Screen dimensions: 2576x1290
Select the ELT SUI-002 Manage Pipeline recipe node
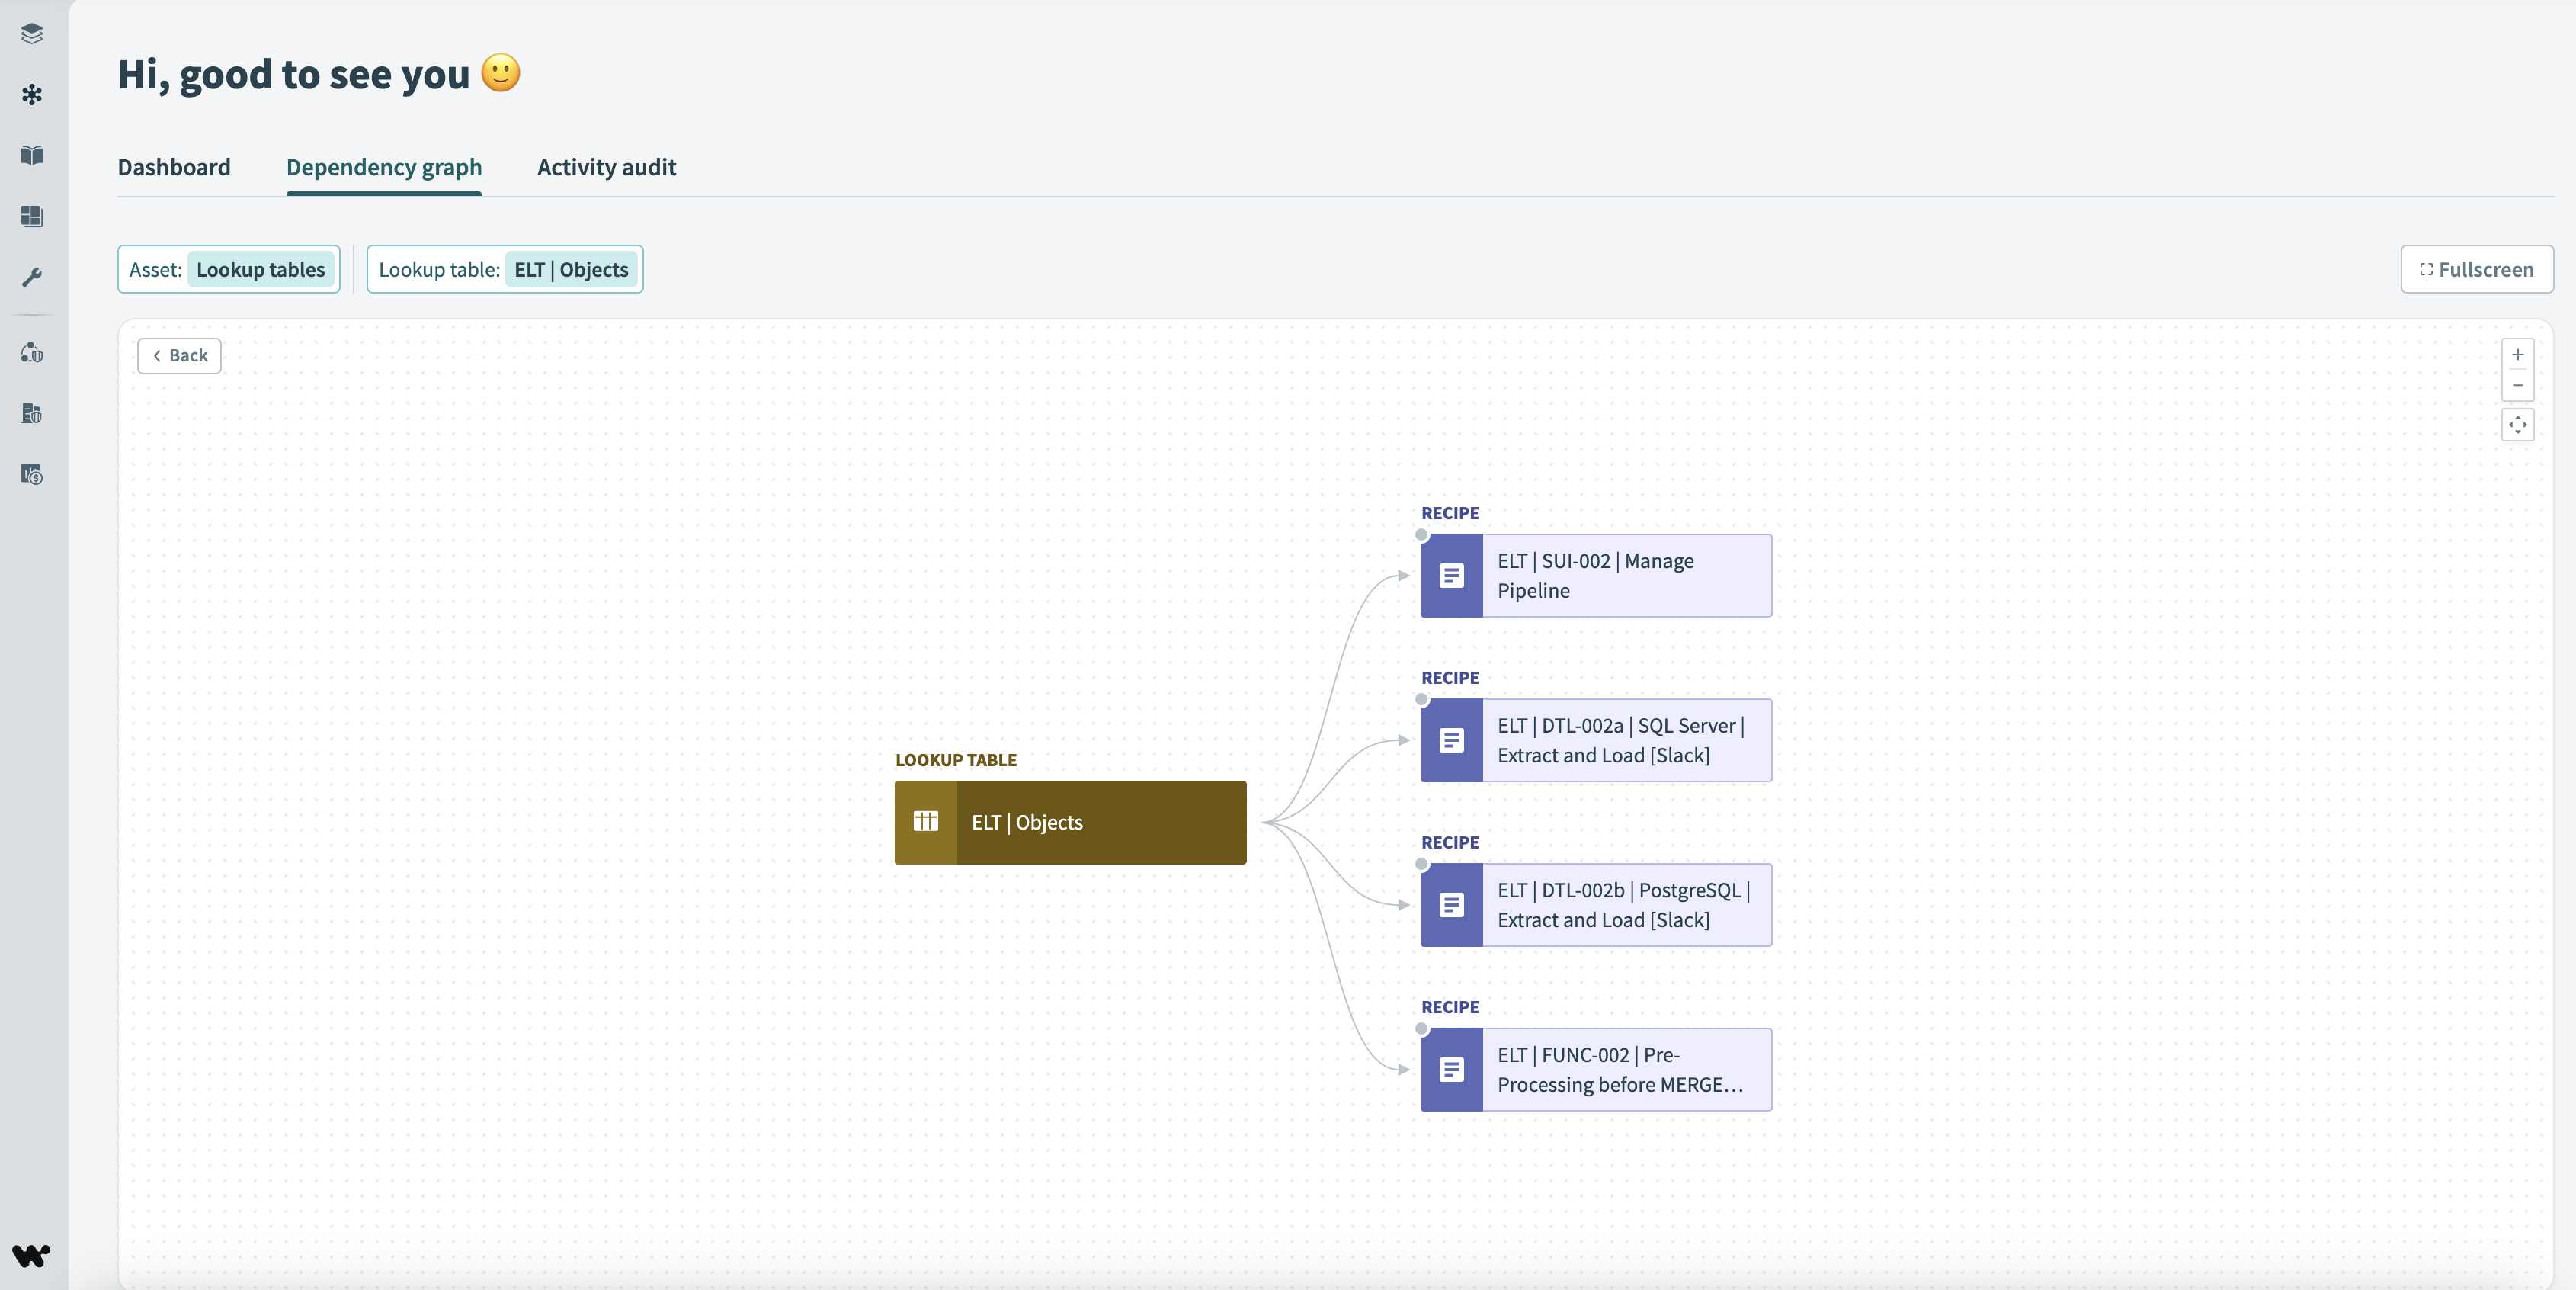coord(1595,575)
